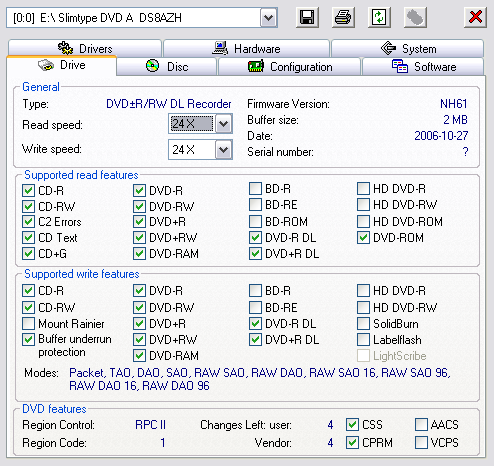The height and width of the screenshot is (466, 494).
Task: Switch to the Drivers tab
Action: click(85, 49)
